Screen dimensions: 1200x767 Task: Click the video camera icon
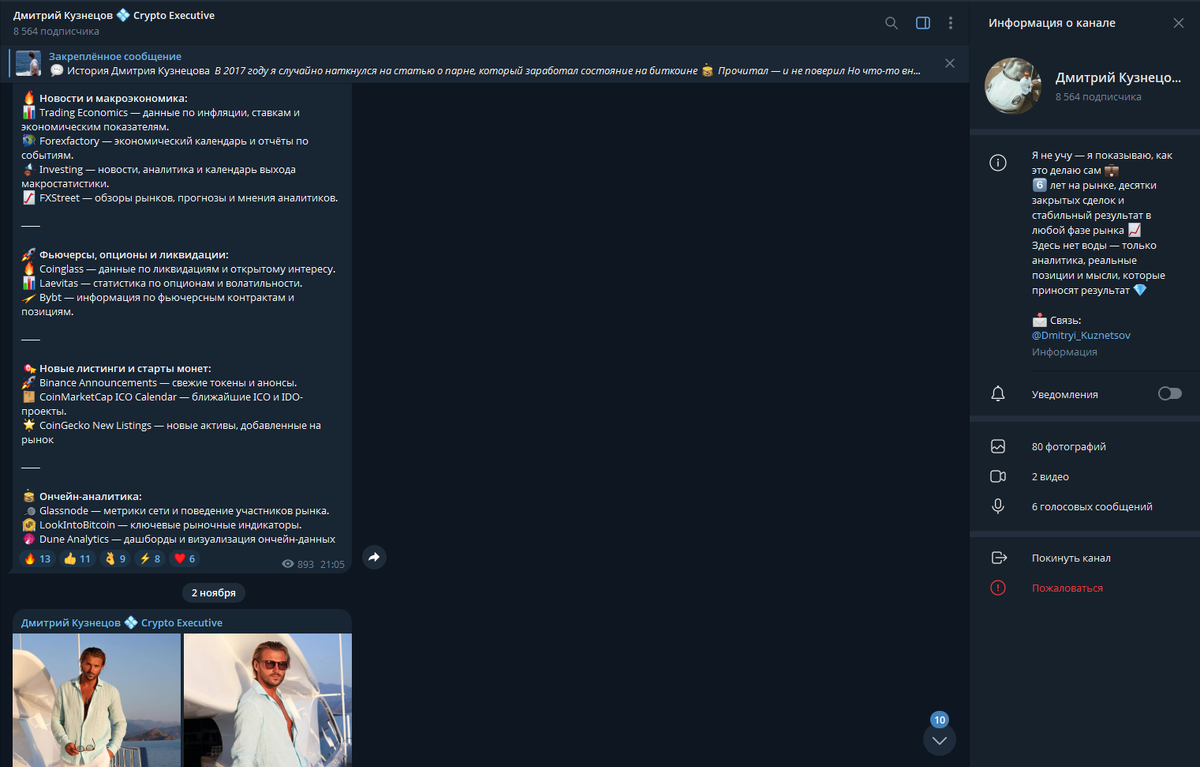pyautogui.click(x=997, y=477)
